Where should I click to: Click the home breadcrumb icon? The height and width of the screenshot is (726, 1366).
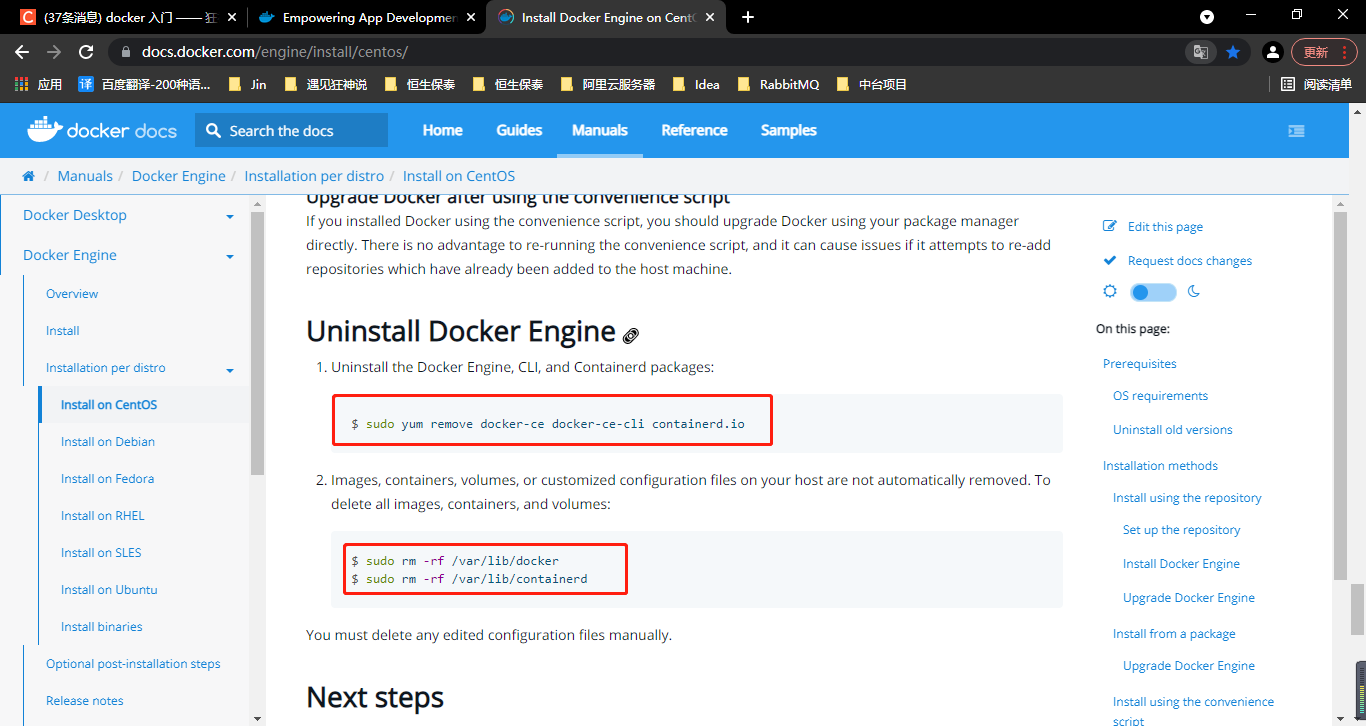coord(29,176)
